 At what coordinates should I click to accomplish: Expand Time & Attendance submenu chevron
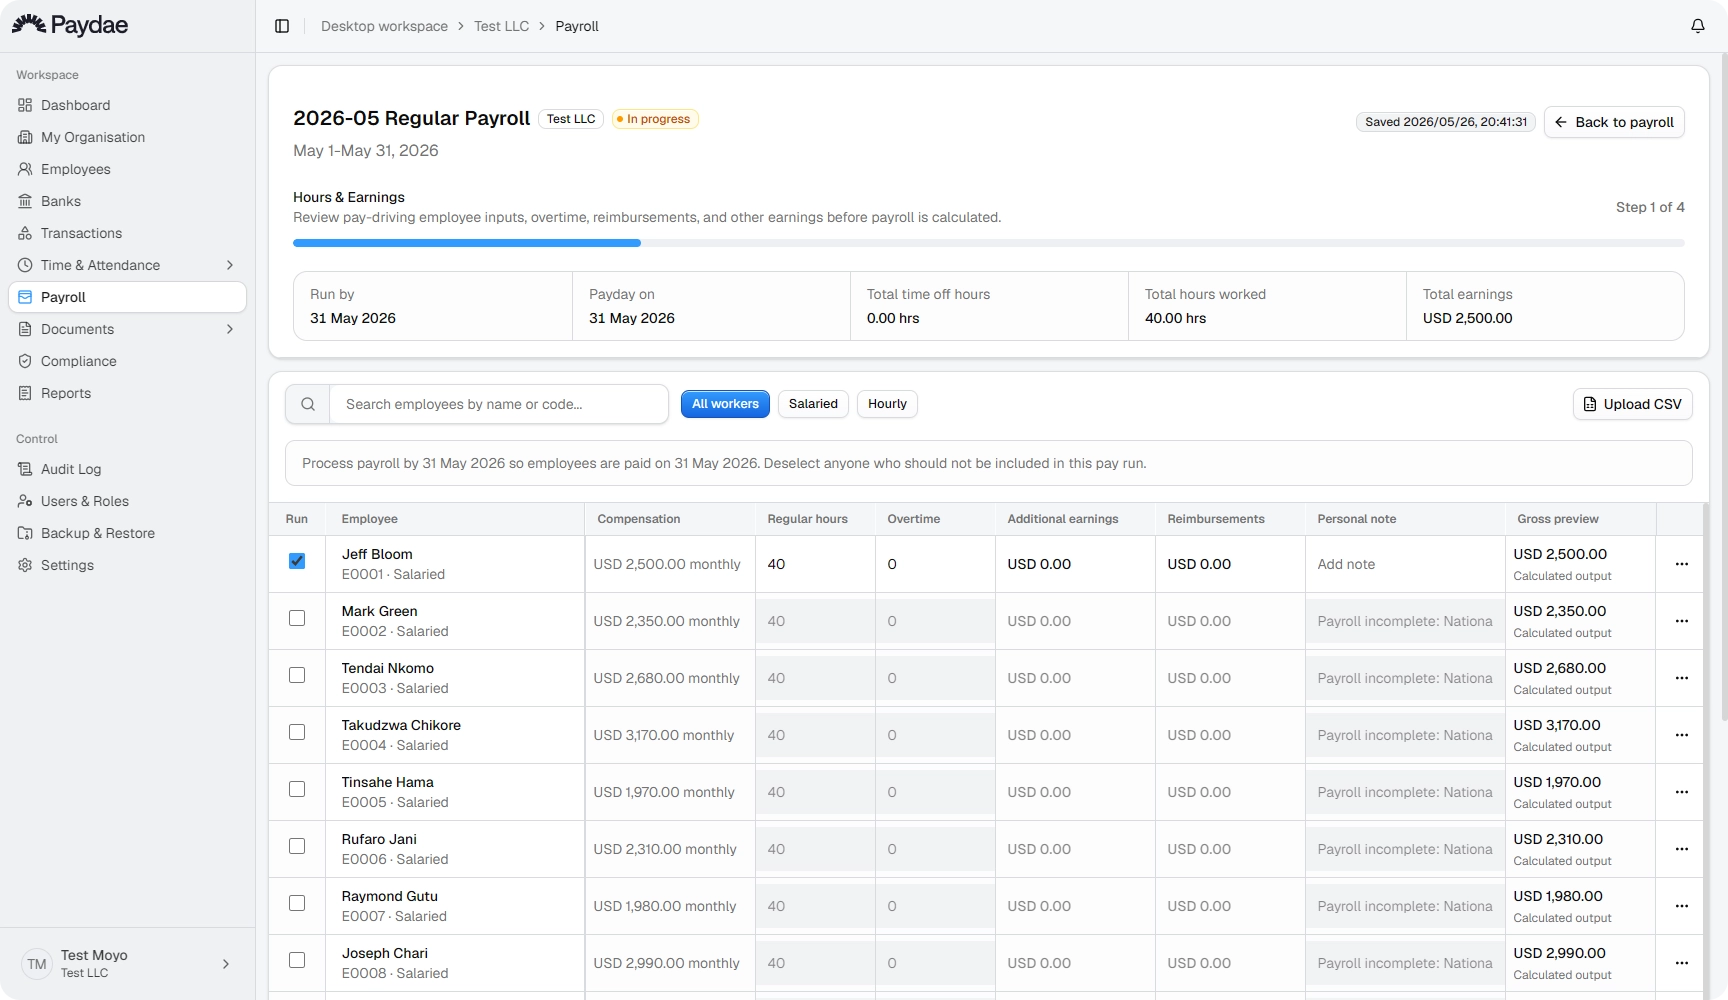[x=230, y=265]
